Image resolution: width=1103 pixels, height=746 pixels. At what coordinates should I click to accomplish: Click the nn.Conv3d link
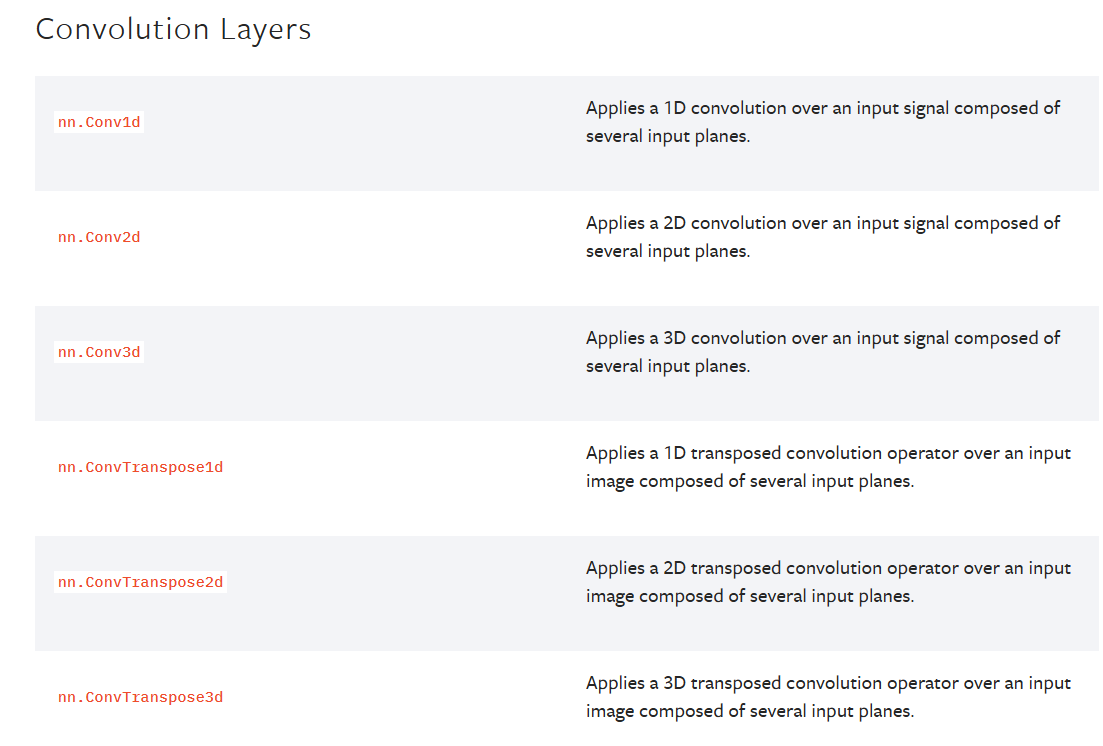(99, 353)
